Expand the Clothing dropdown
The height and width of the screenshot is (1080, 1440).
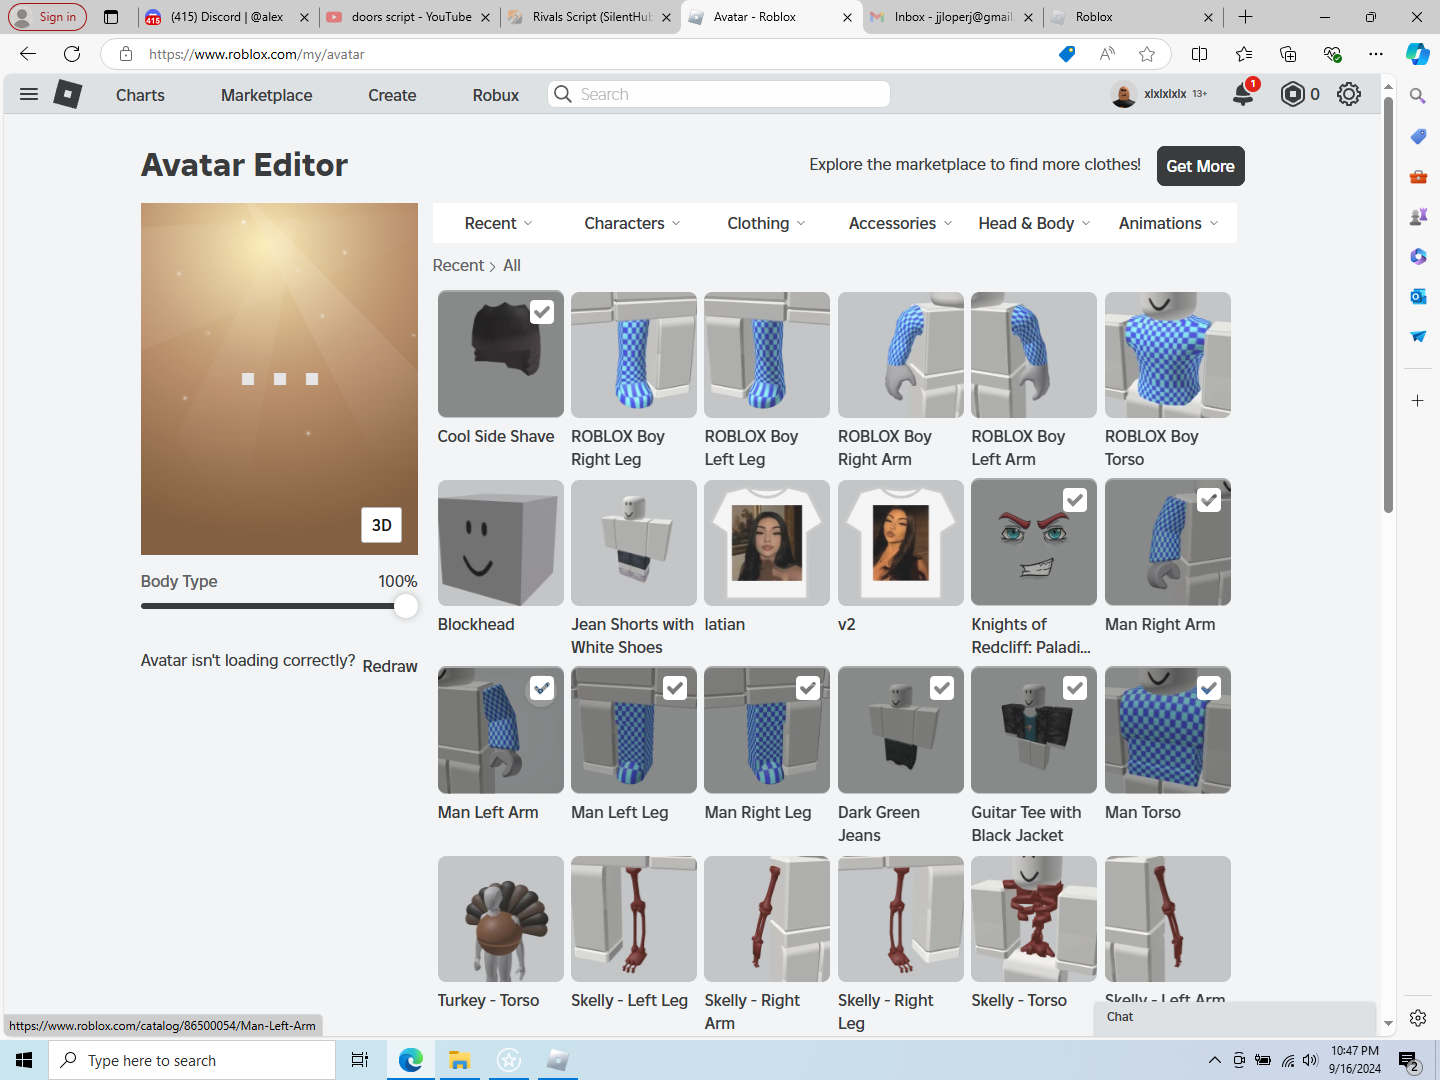tap(767, 223)
